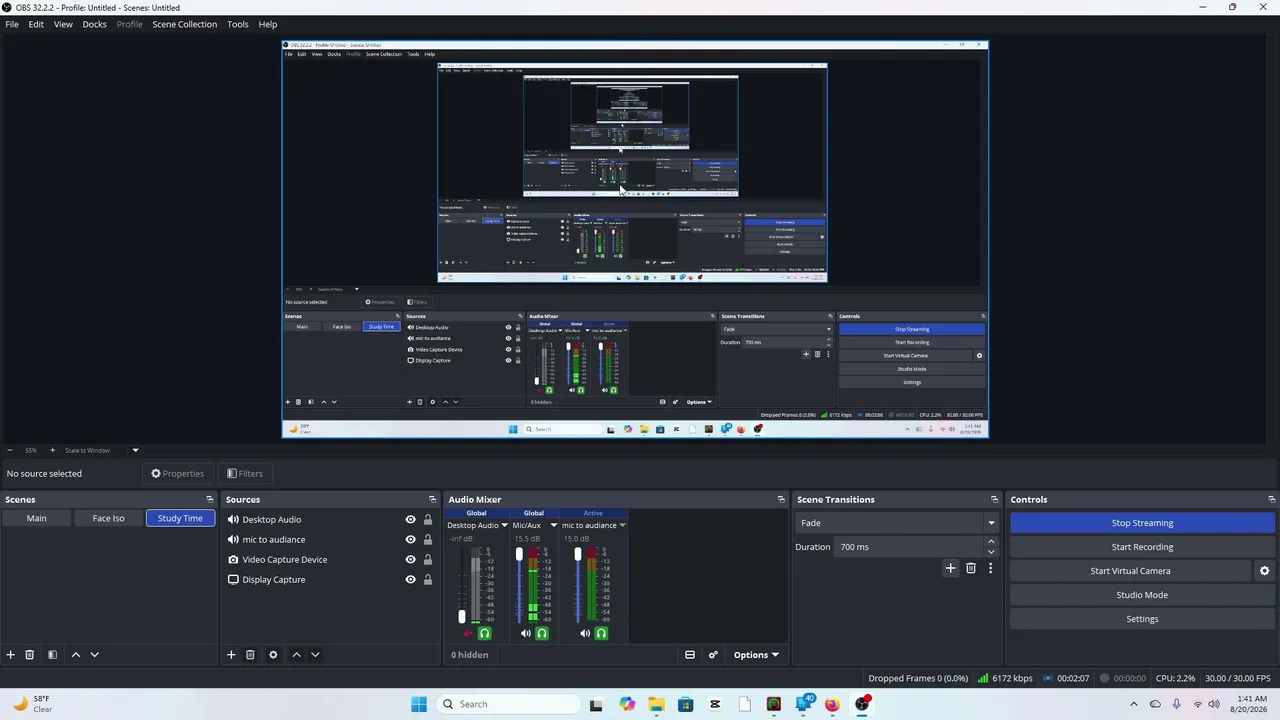The image size is (1280, 720).
Task: Move source up in Sources list
Action: [296, 655]
